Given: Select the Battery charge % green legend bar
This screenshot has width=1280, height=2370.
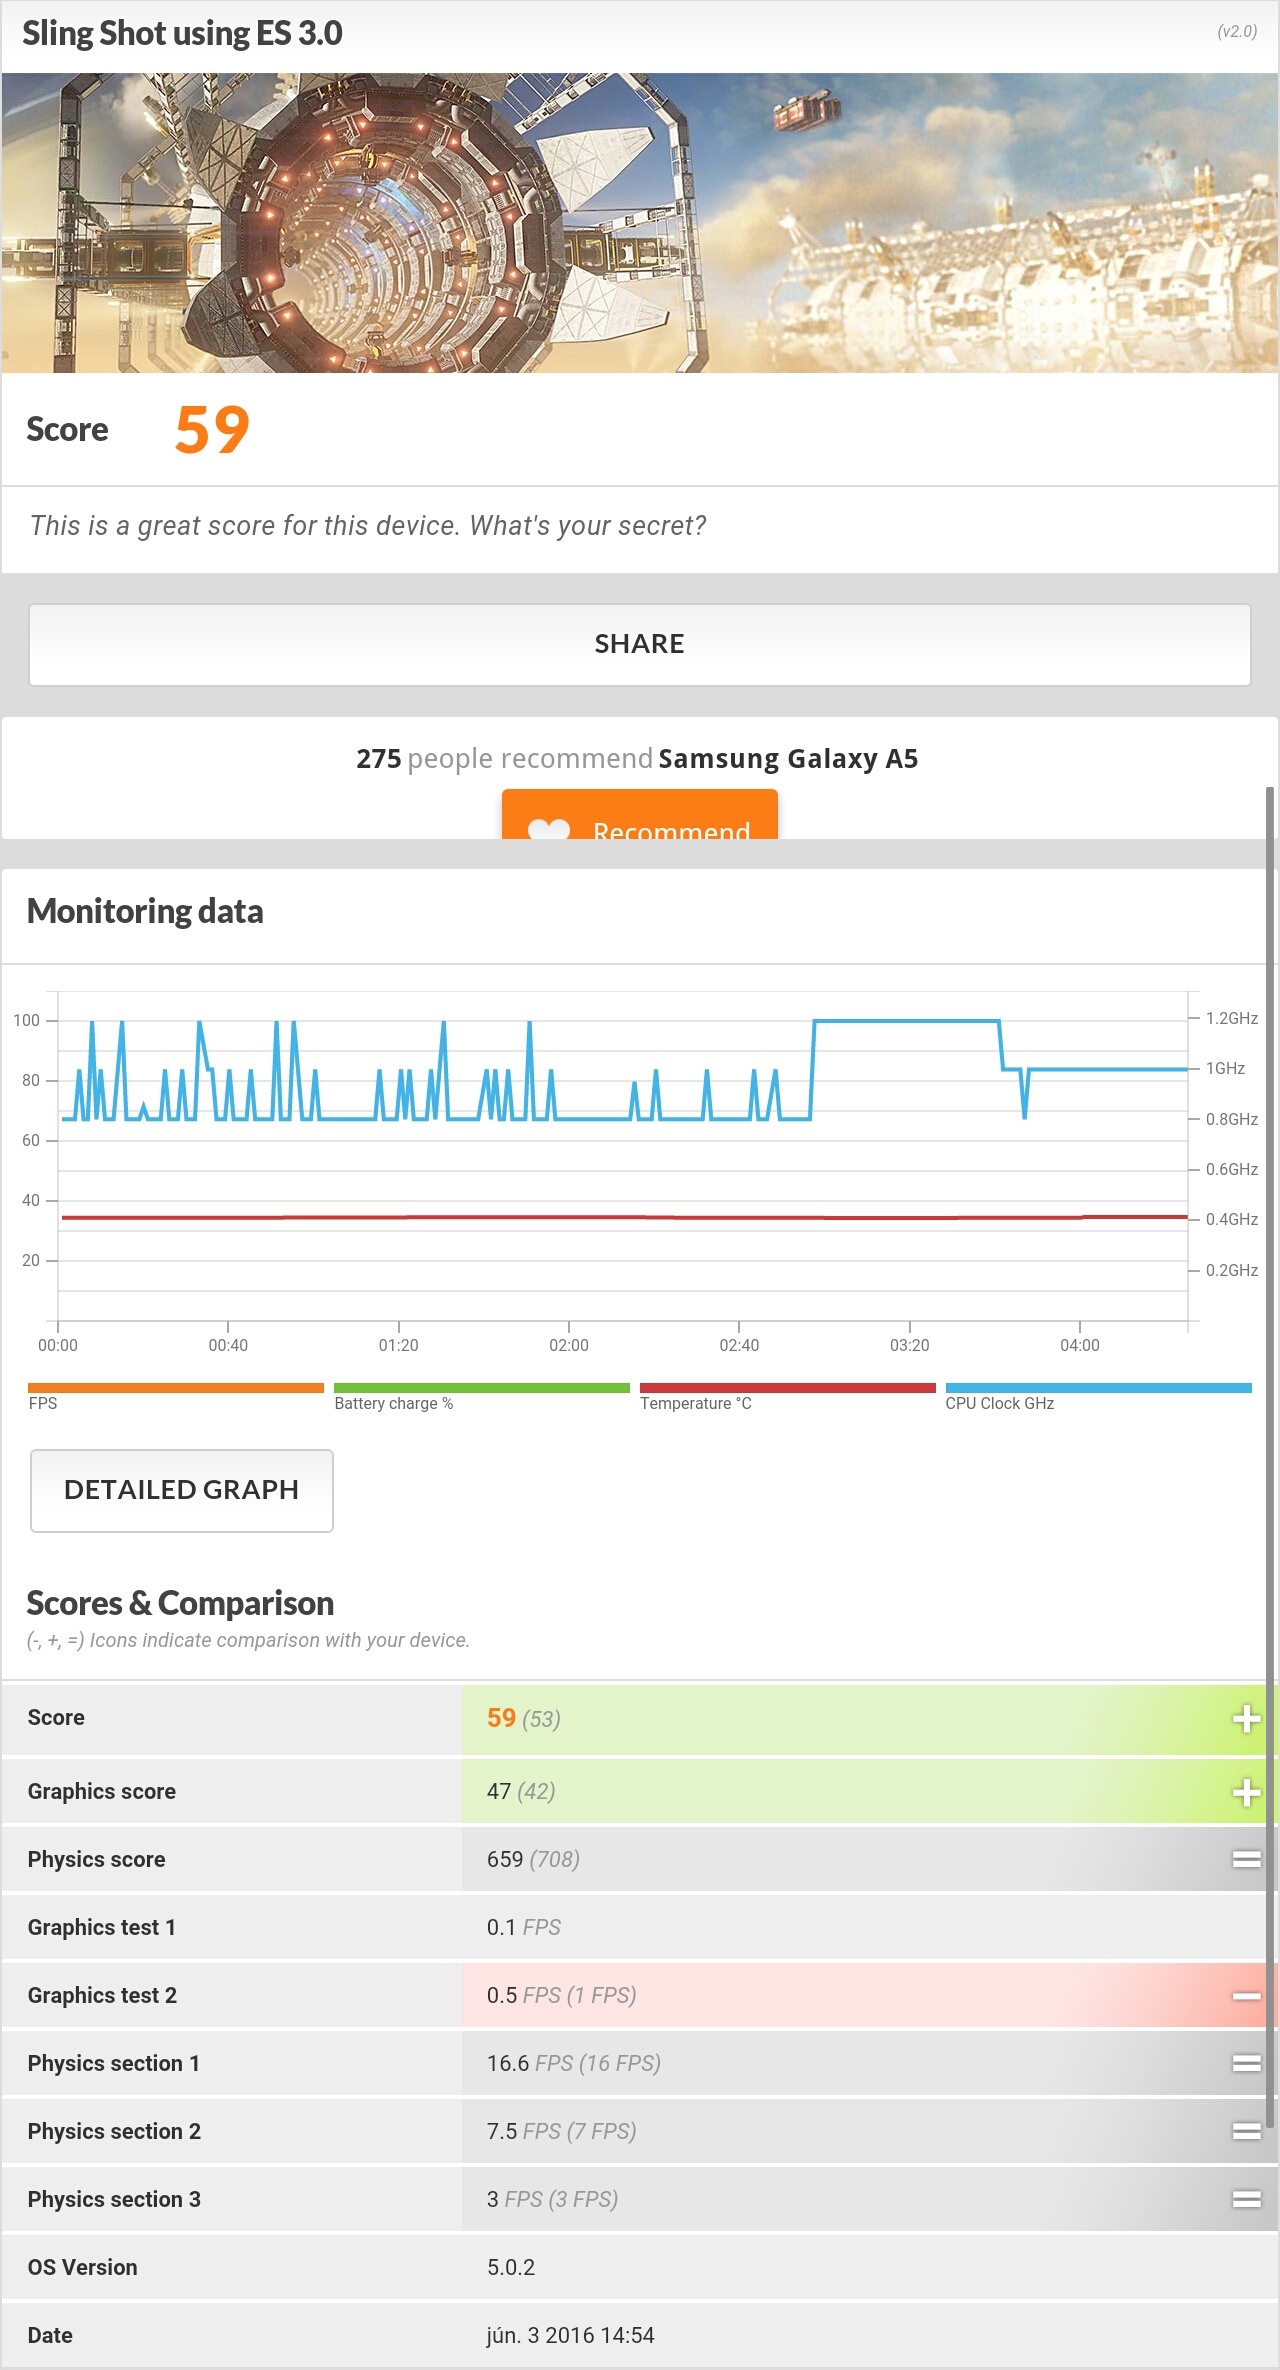Looking at the screenshot, I should tap(482, 1388).
